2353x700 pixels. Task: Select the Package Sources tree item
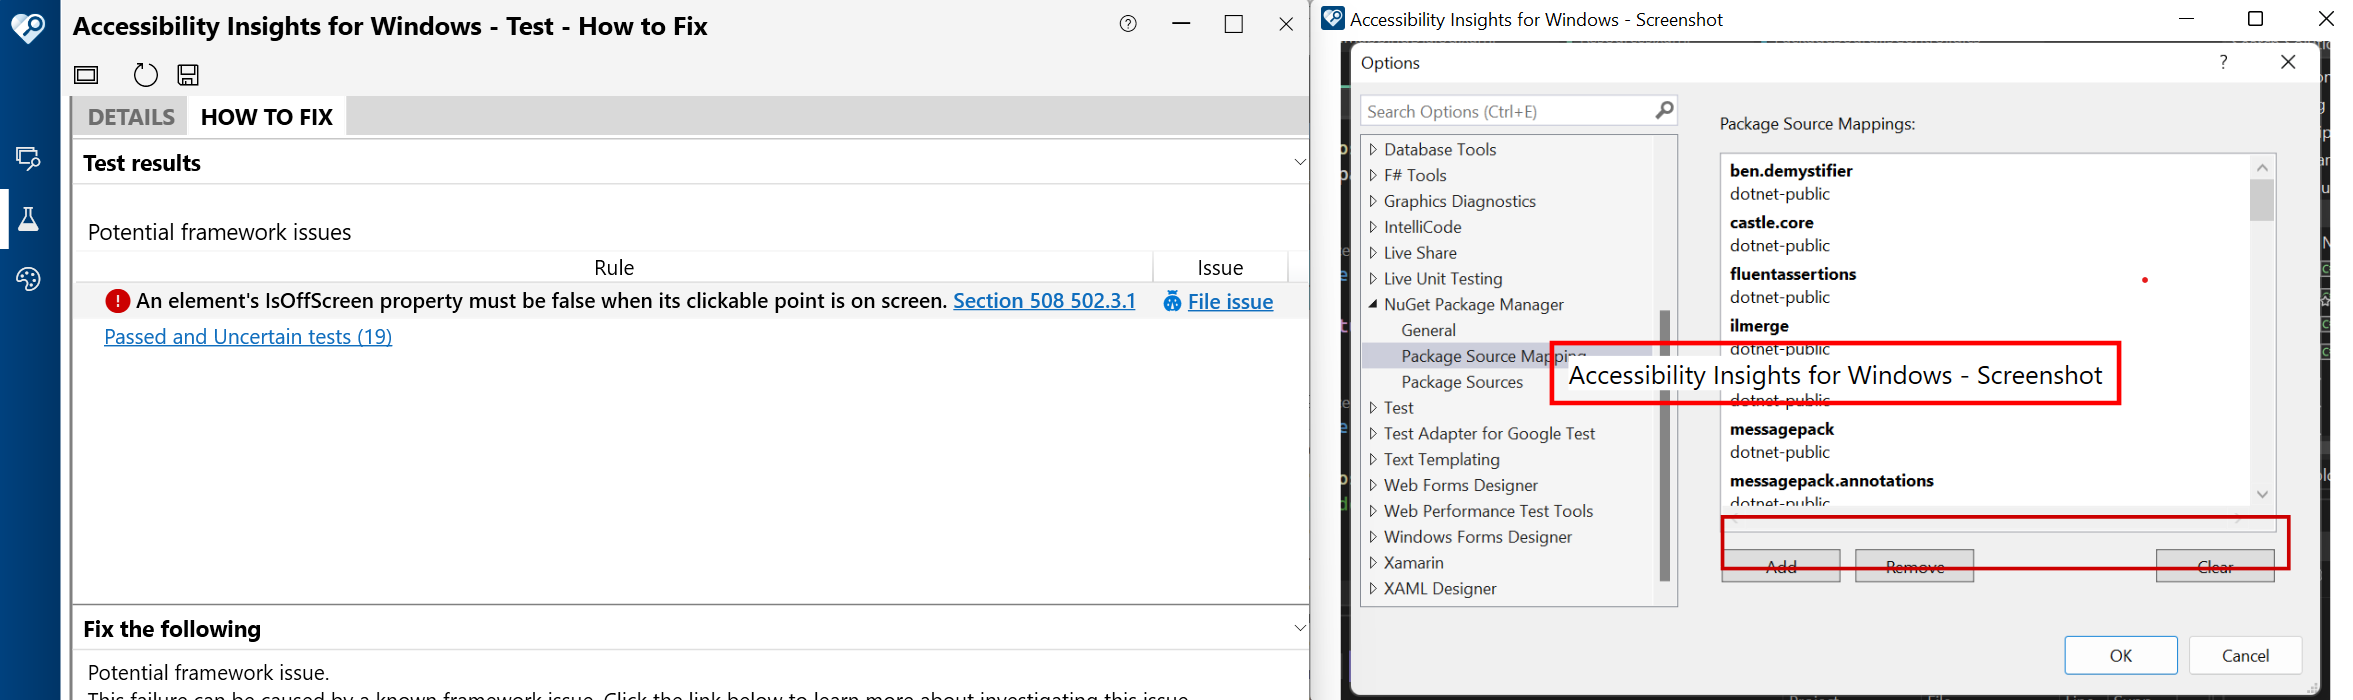(1462, 382)
